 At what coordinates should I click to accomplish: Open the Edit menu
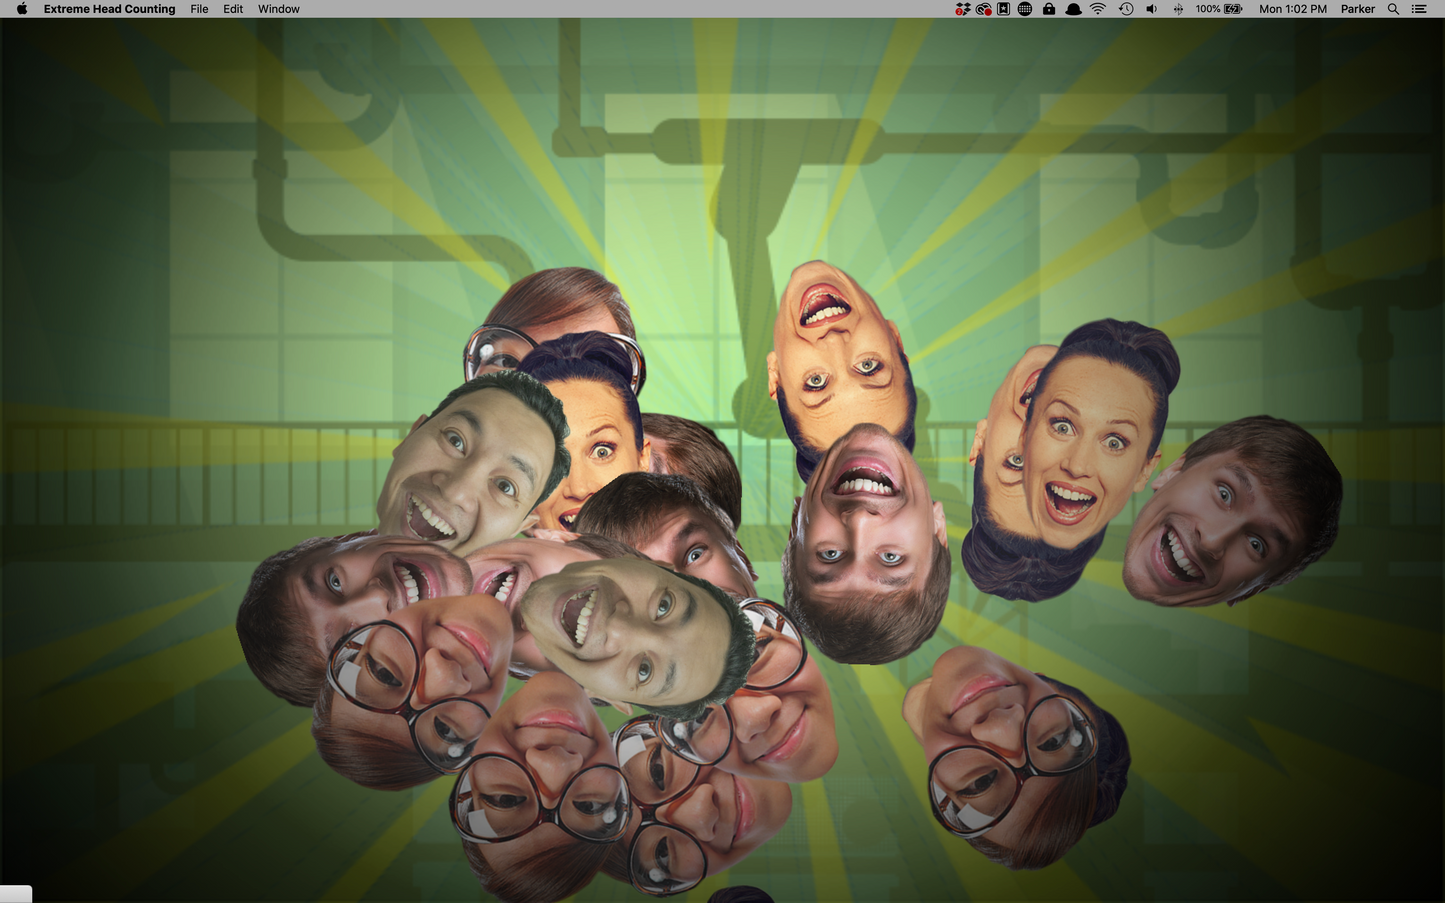click(233, 9)
